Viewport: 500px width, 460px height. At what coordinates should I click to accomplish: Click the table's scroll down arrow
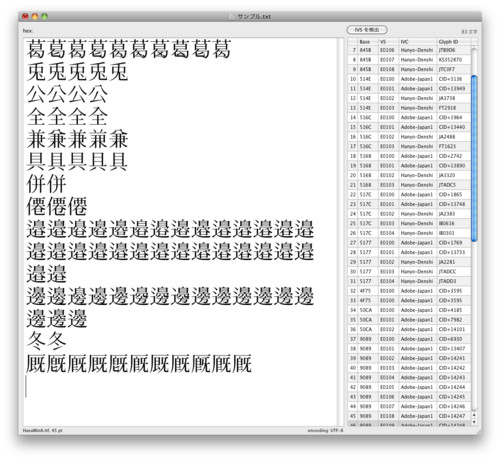474,422
